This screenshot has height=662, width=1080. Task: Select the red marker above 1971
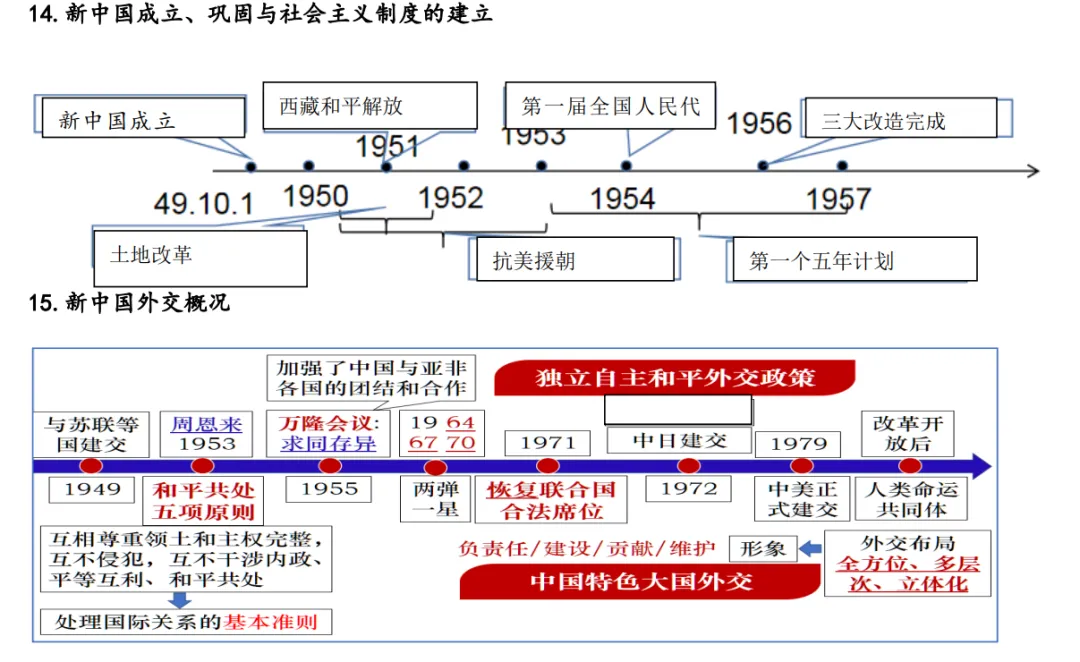coord(548,464)
